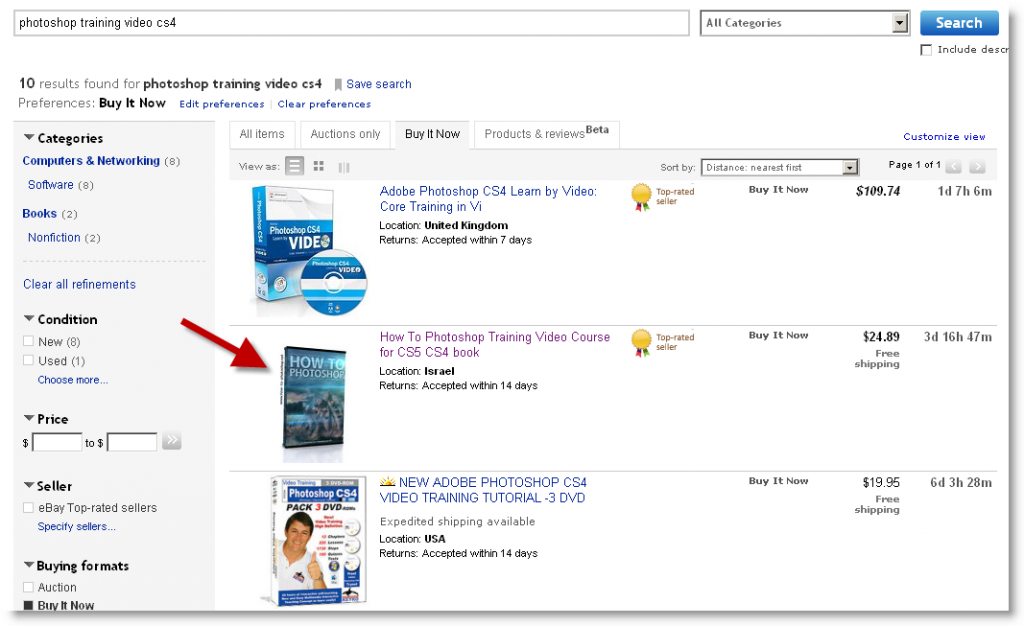Click the search query text field

pyautogui.click(x=351, y=23)
